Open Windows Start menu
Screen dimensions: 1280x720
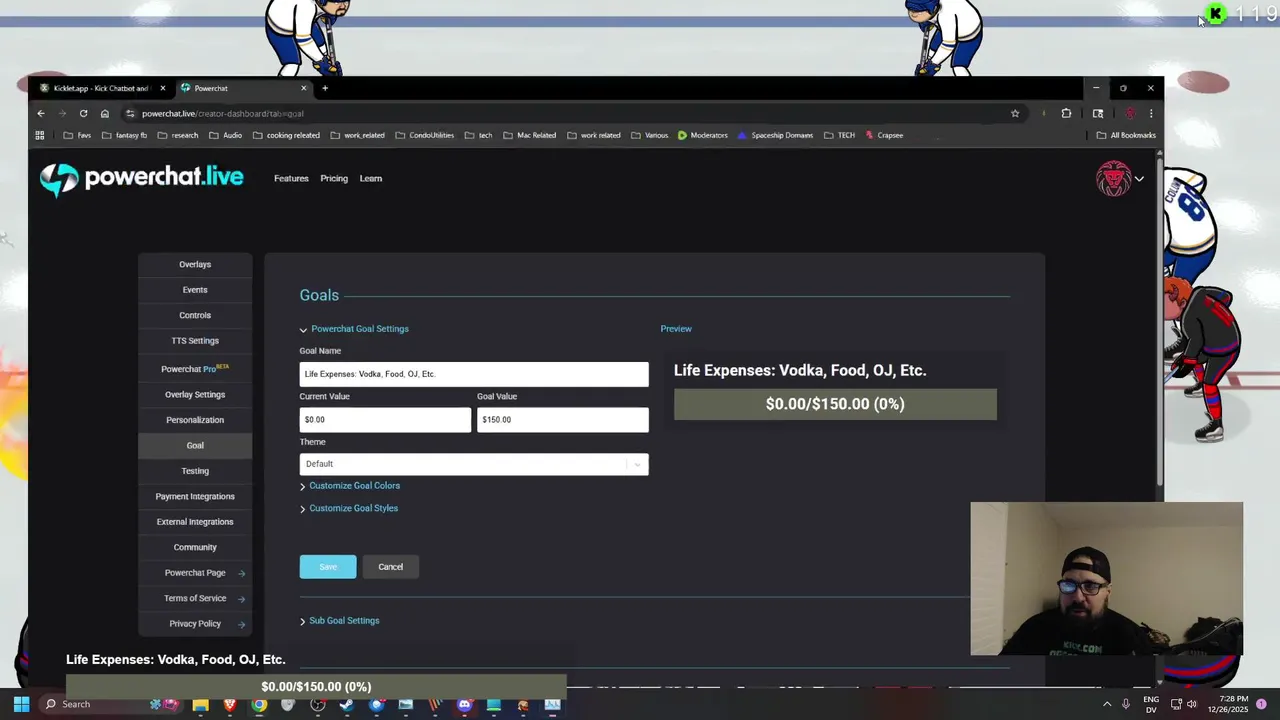coord(21,704)
